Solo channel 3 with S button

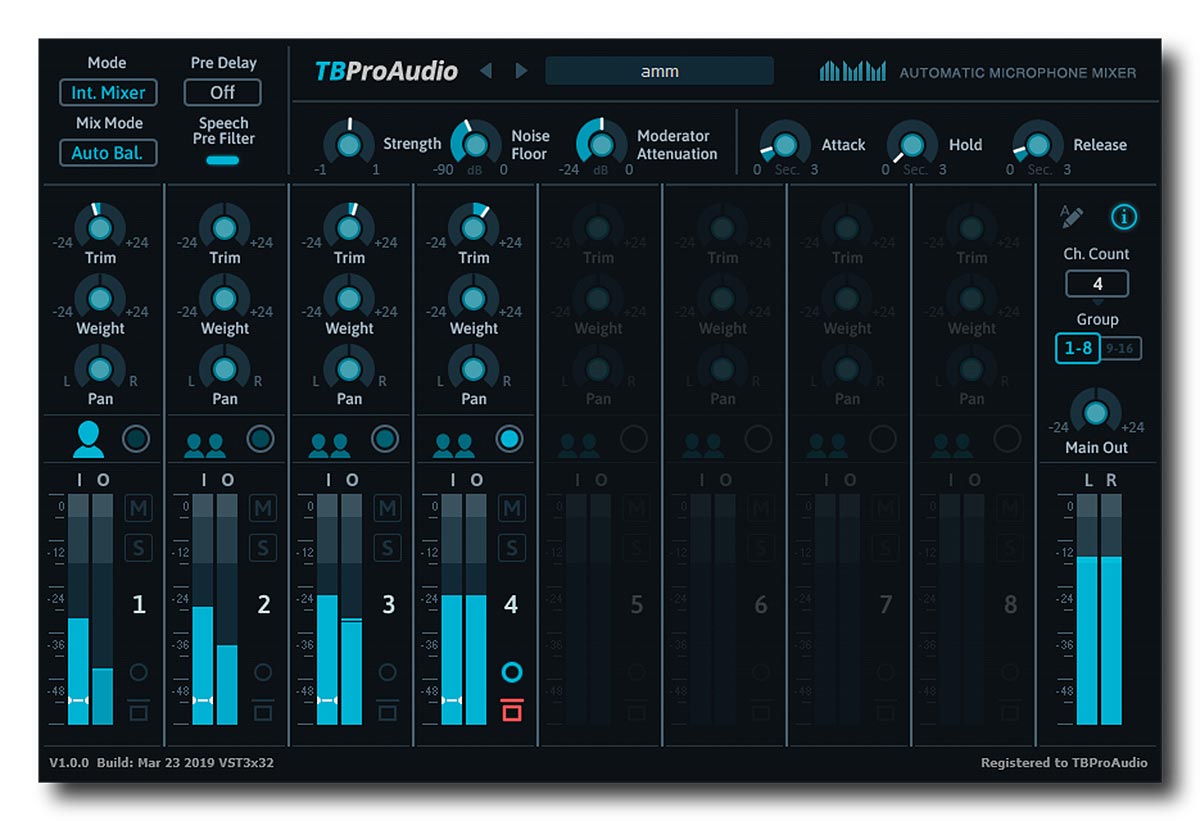387,547
